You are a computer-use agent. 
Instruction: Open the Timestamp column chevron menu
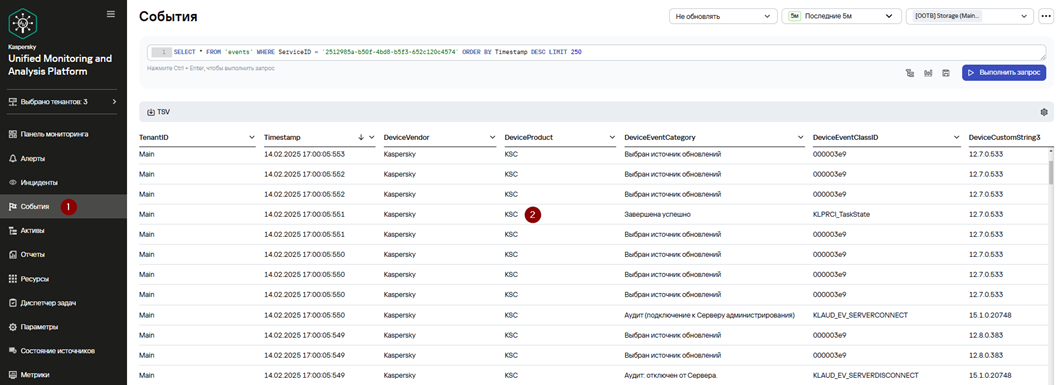pos(372,138)
